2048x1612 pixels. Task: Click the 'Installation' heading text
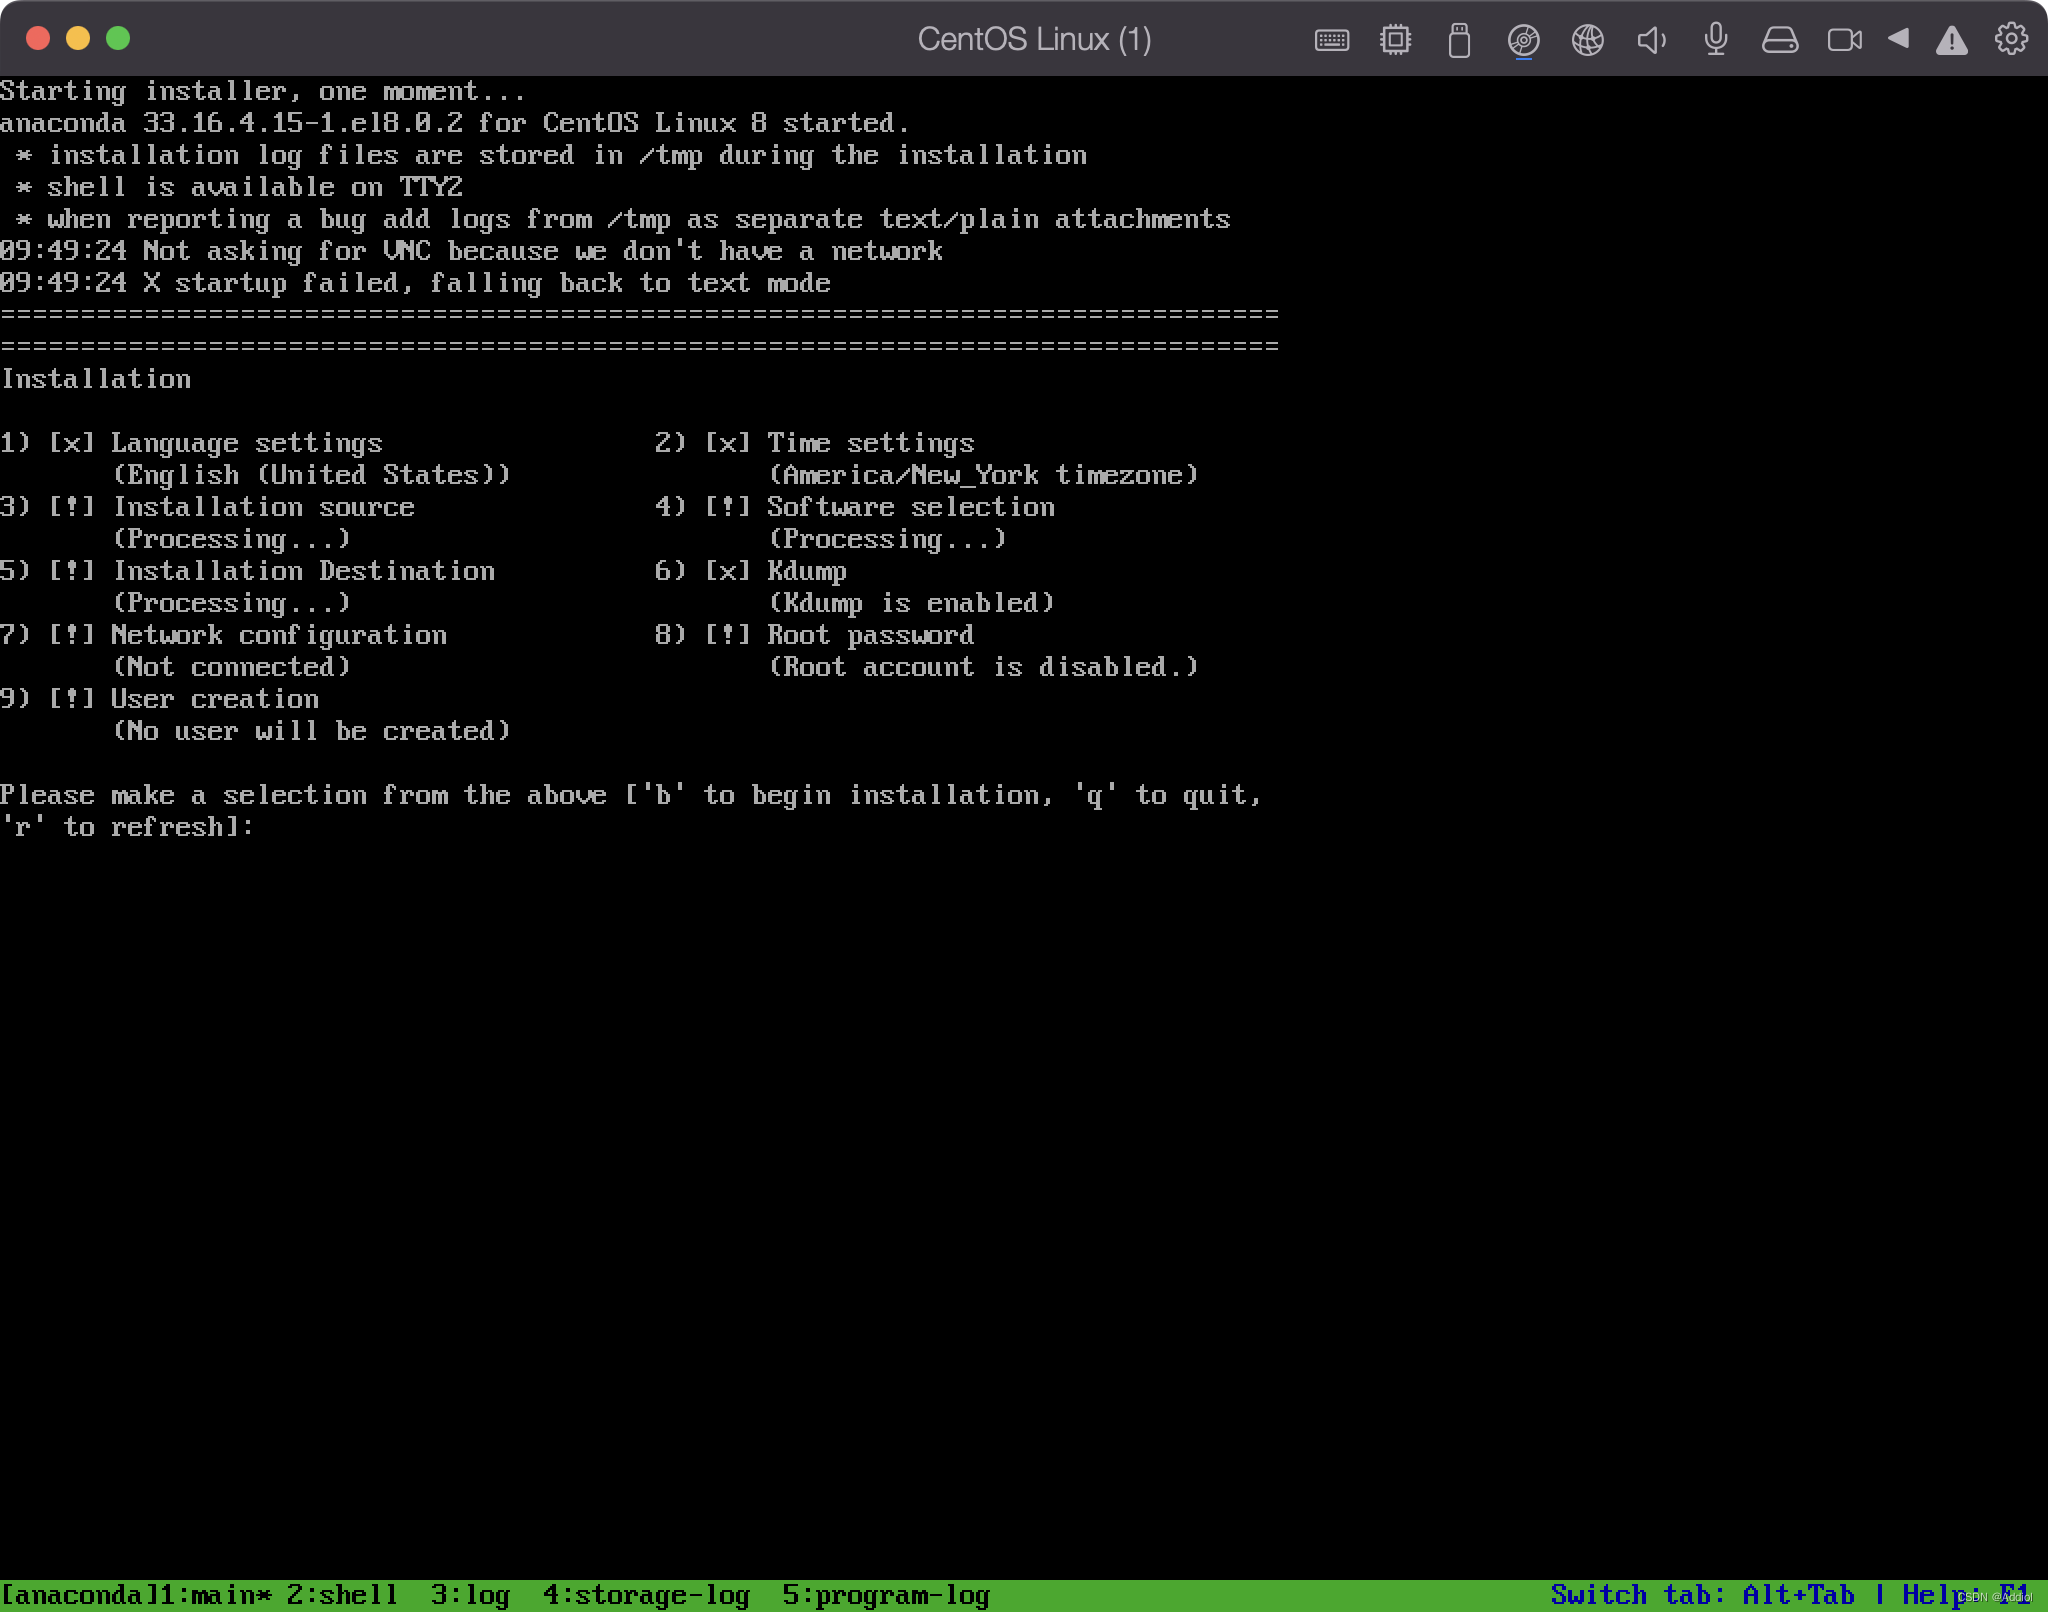point(96,379)
